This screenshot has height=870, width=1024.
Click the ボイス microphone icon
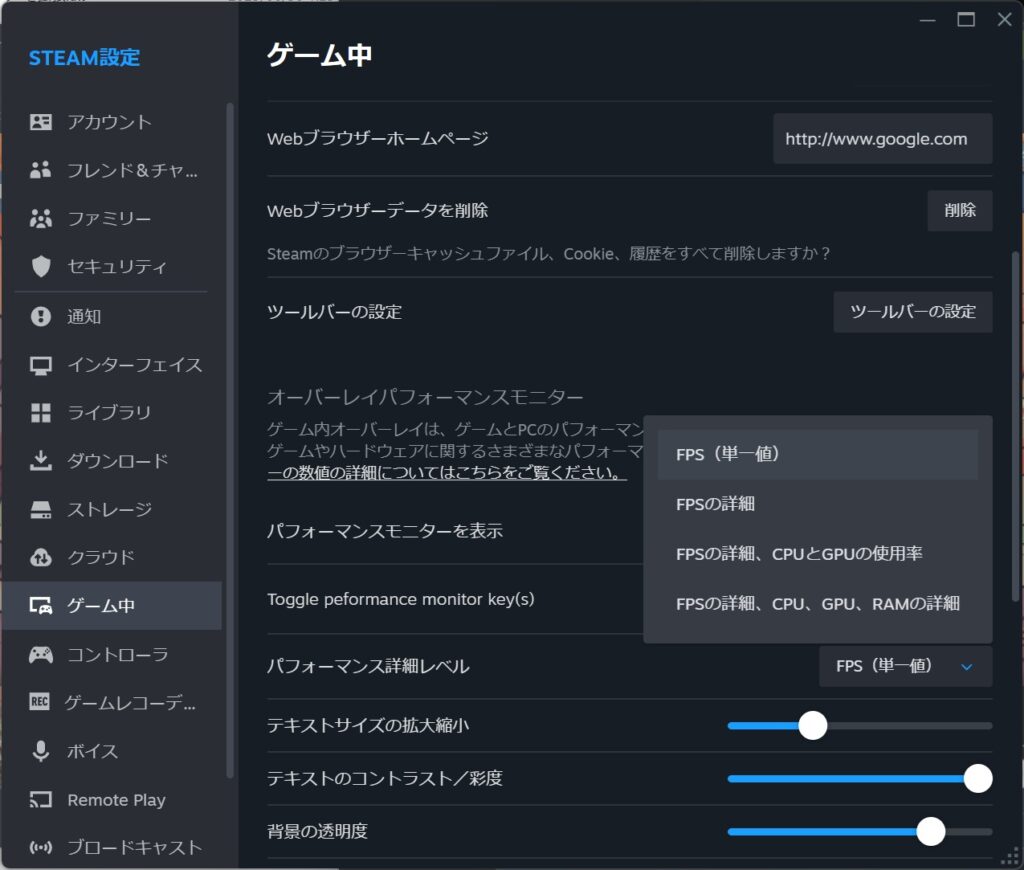[40, 751]
